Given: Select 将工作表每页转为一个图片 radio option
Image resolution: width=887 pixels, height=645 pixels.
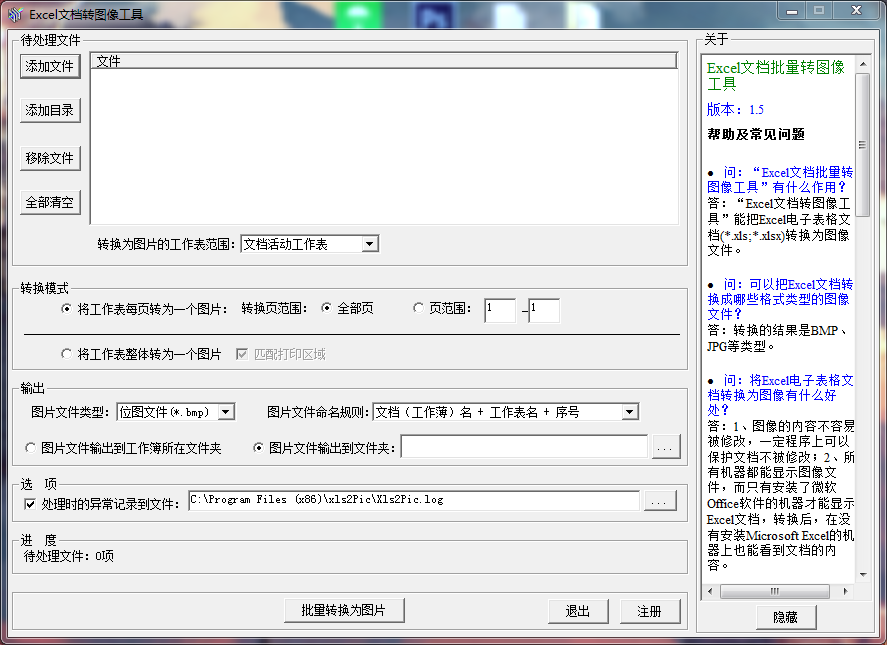Looking at the screenshot, I should 67,309.
